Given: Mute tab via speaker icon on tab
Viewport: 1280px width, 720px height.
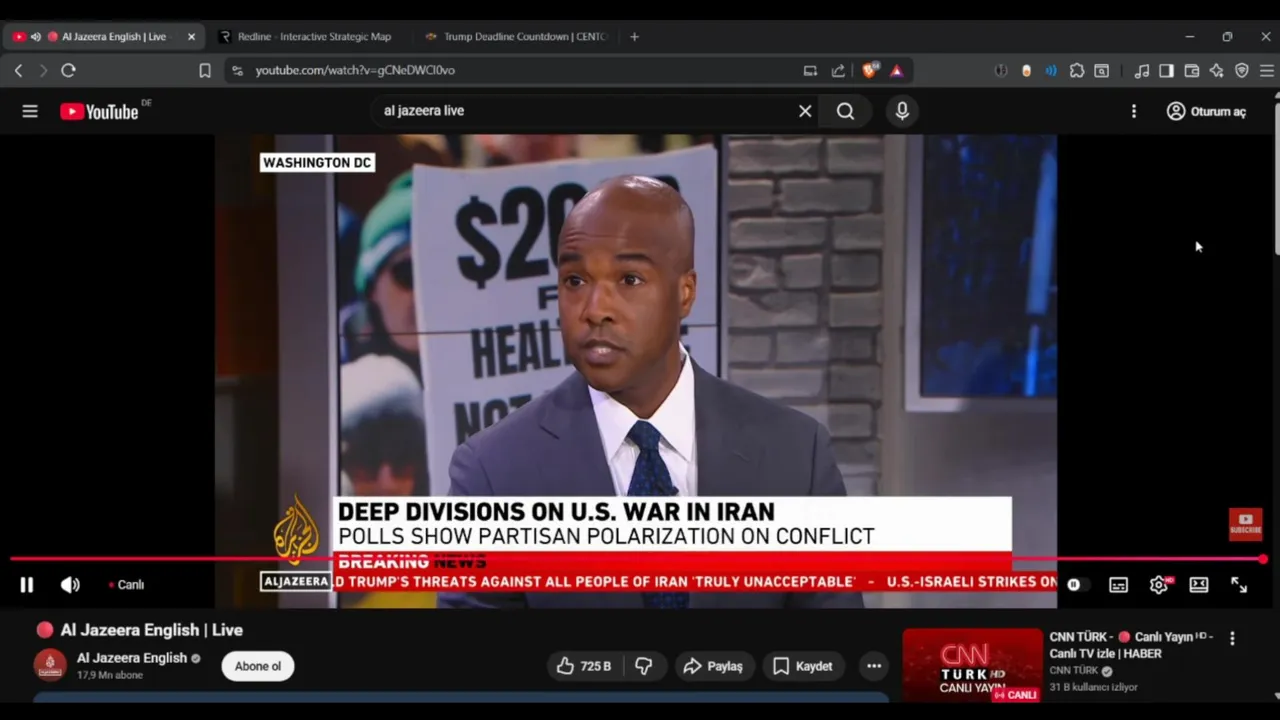Looking at the screenshot, I should click(36, 37).
